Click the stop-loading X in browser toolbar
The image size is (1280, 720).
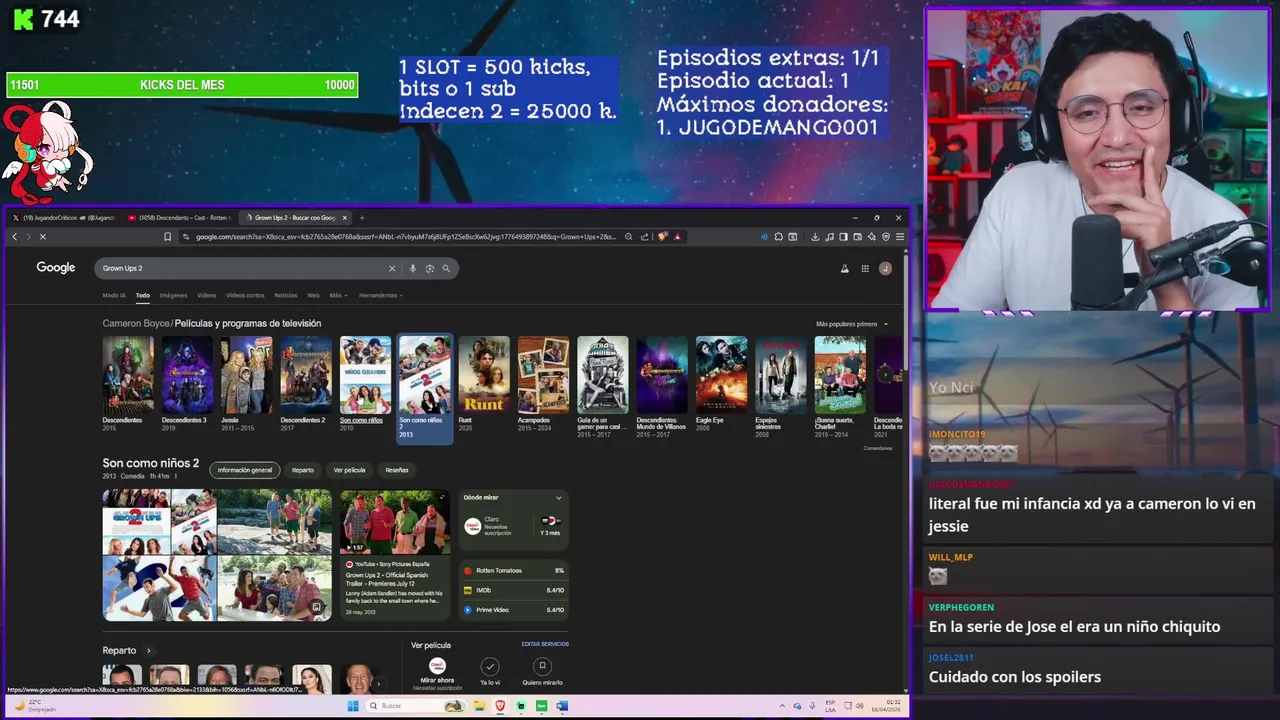(x=42, y=237)
